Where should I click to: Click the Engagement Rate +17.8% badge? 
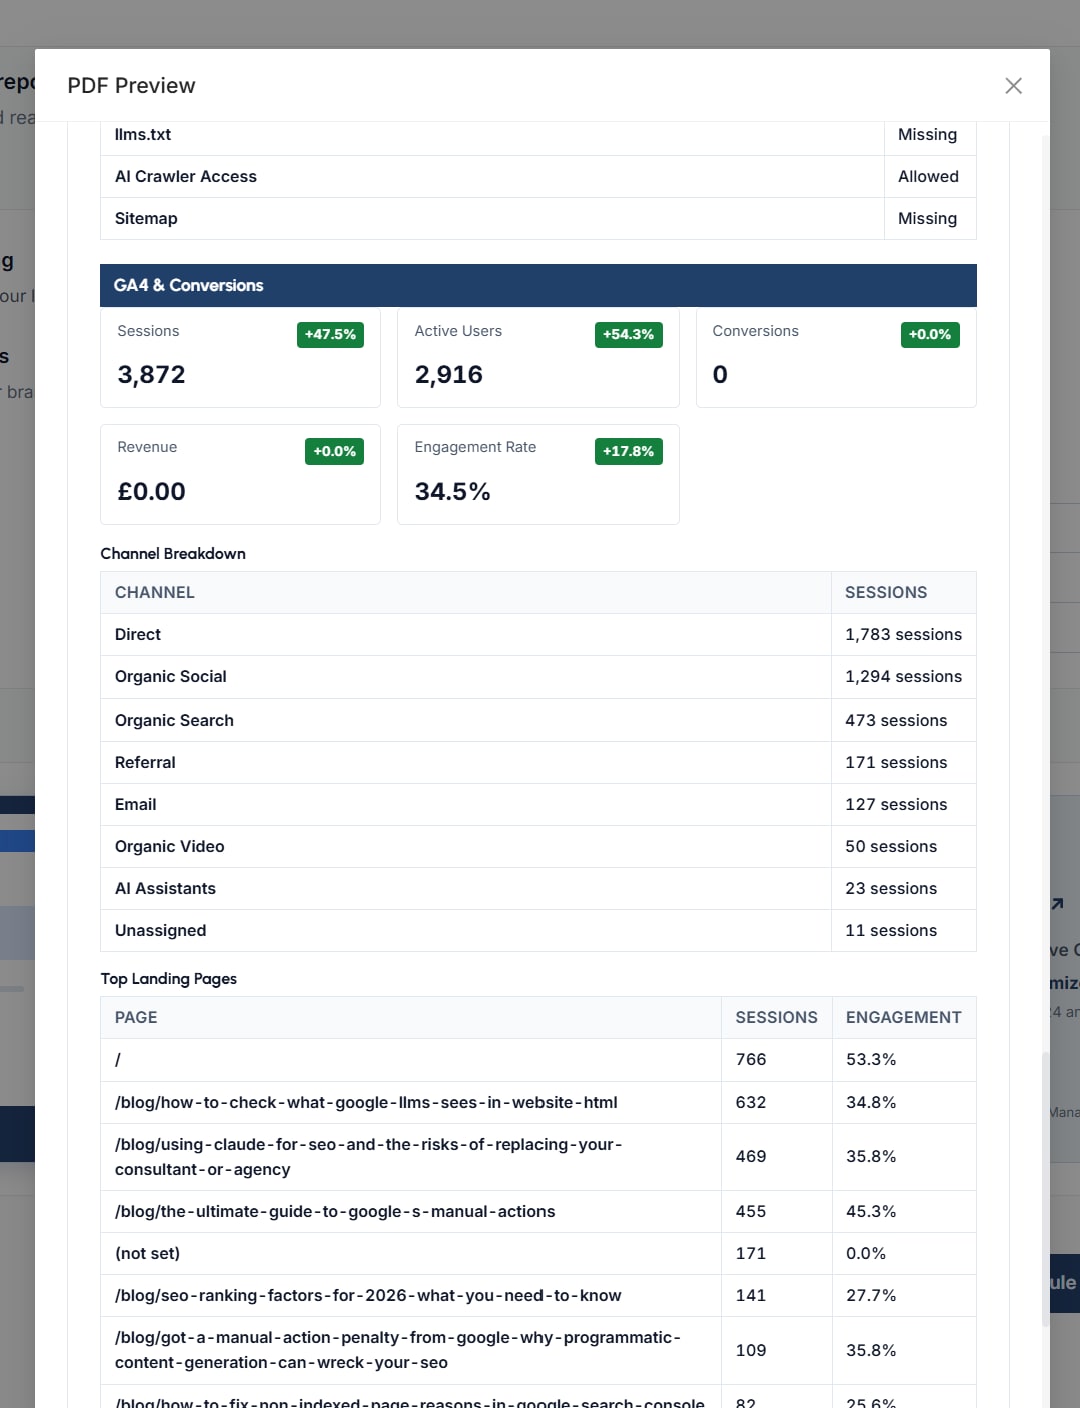(628, 451)
